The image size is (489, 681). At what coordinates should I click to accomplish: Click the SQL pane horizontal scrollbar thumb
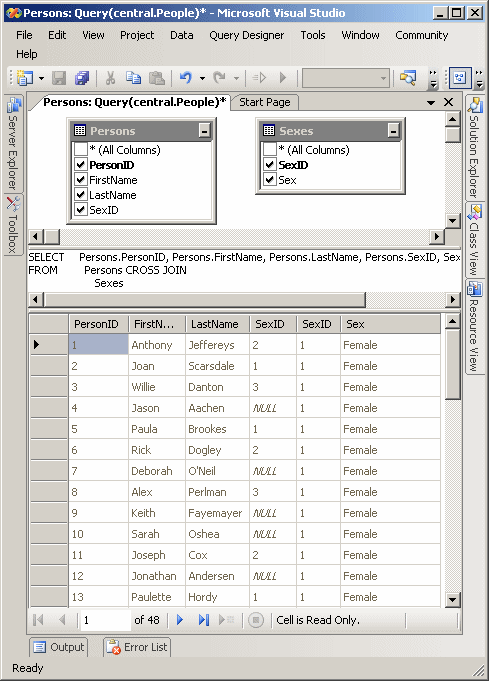[205, 299]
